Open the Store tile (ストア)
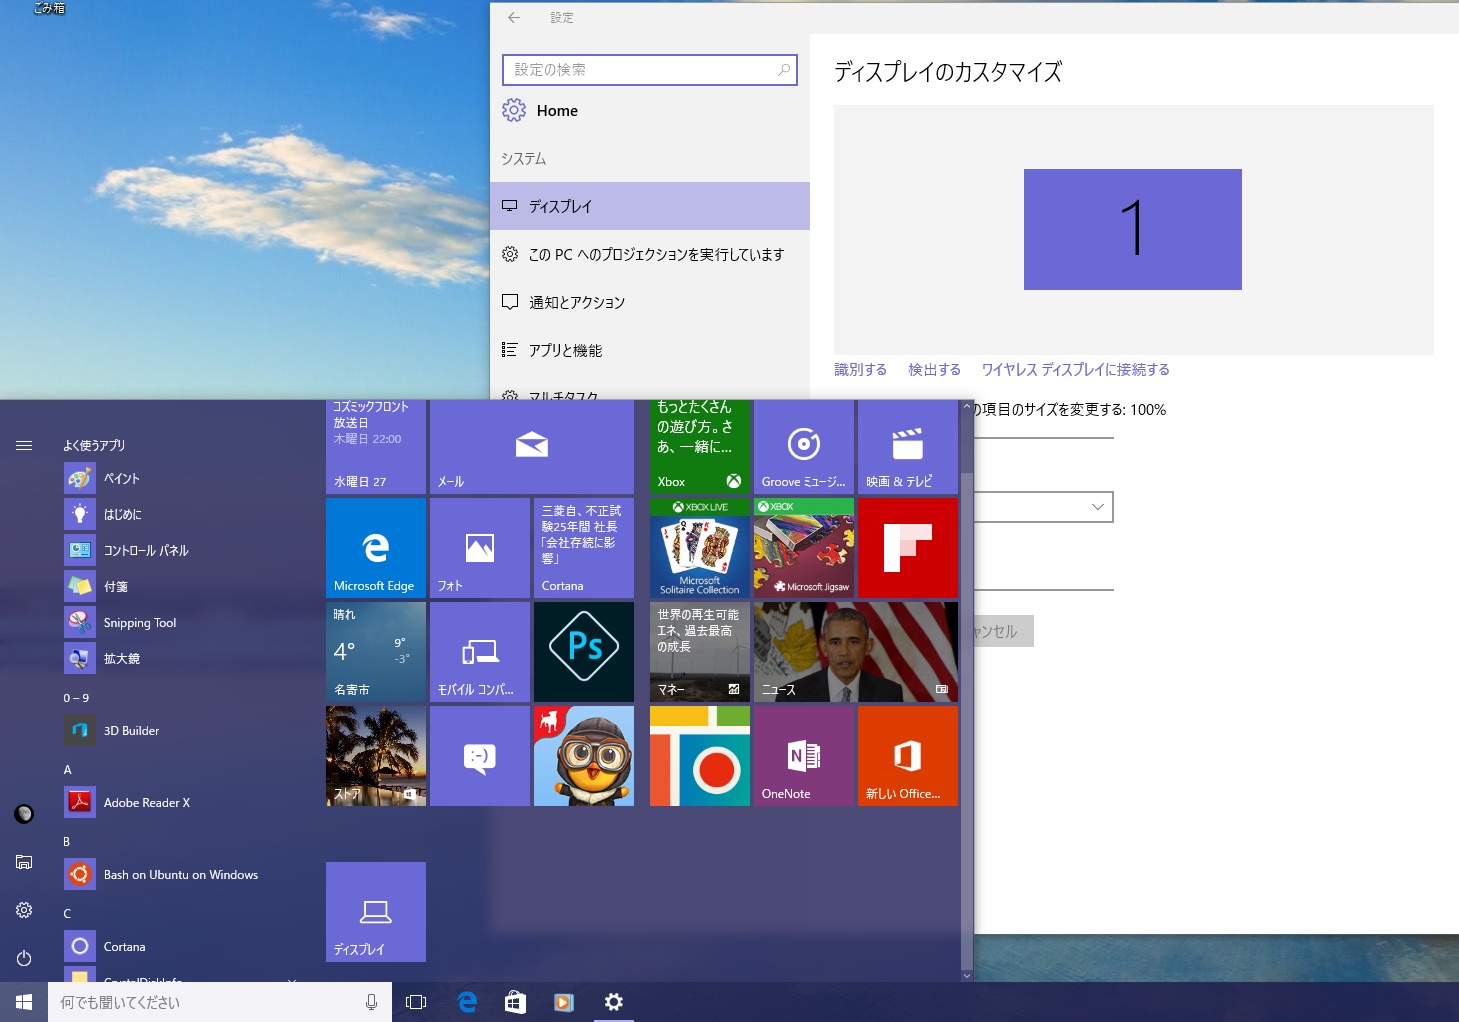Screen dimensions: 1459x1022 click(376, 756)
